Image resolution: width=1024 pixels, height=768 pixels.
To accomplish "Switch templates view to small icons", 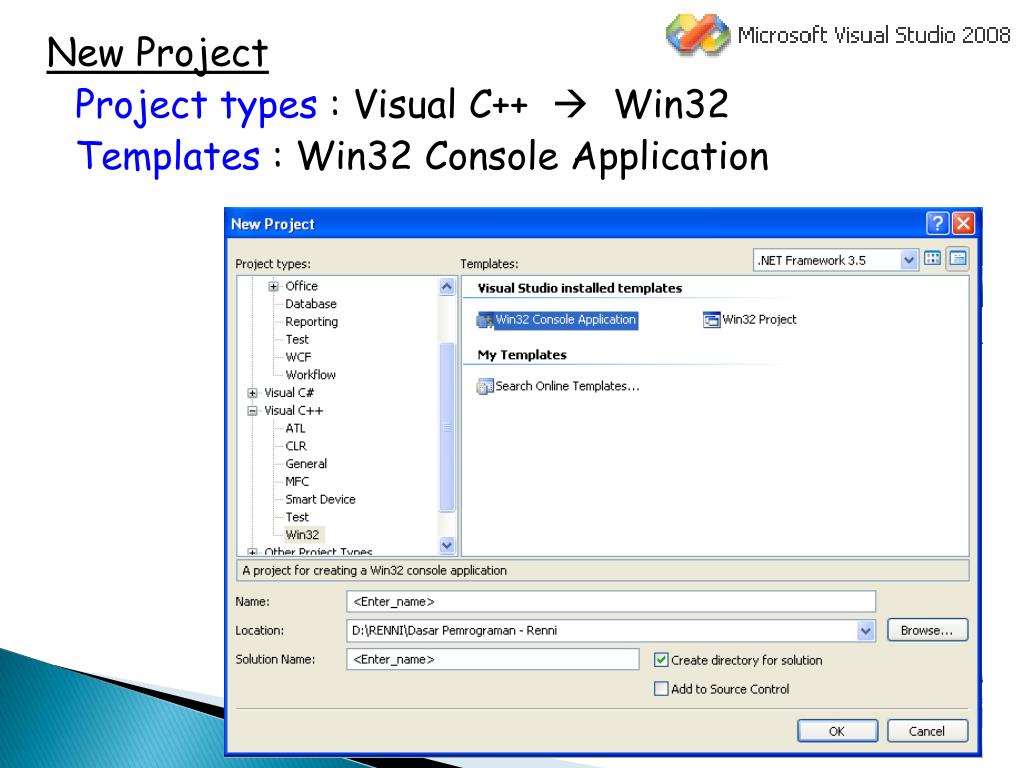I will pyautogui.click(x=957, y=259).
